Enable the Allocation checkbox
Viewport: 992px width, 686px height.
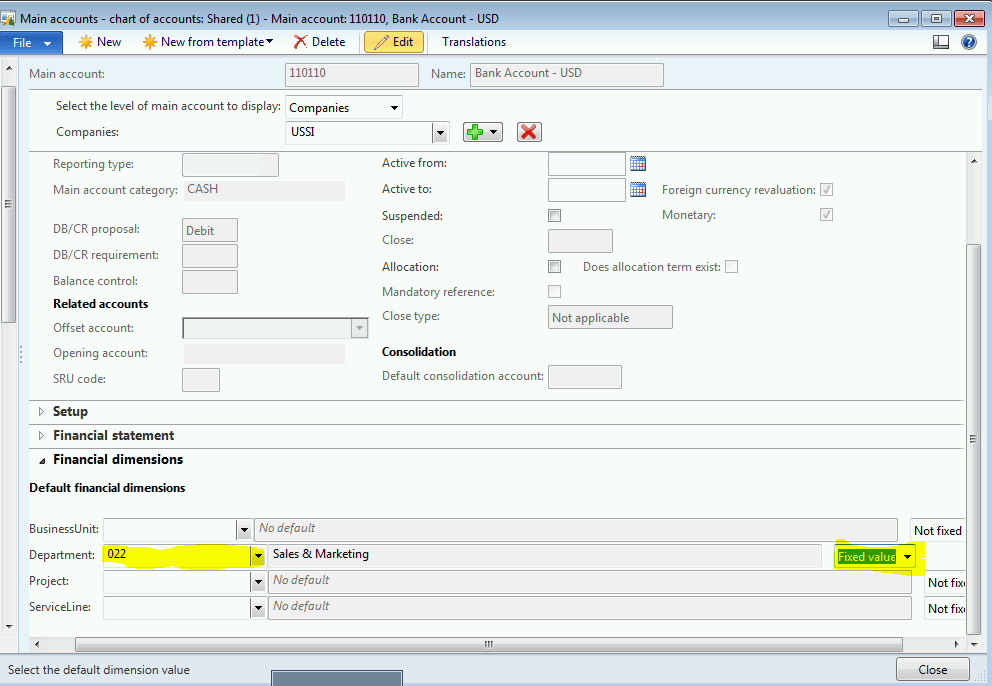point(554,266)
